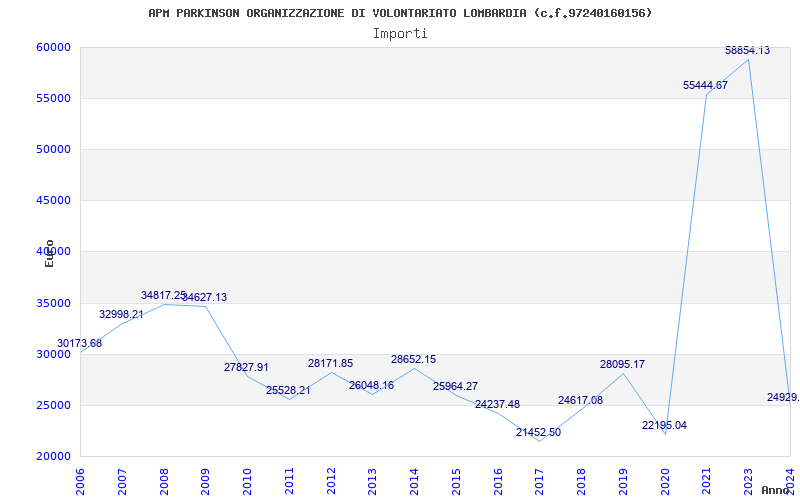Click the 30173.68 first data label
Image resolution: width=800 pixels, height=500 pixels.
79,344
